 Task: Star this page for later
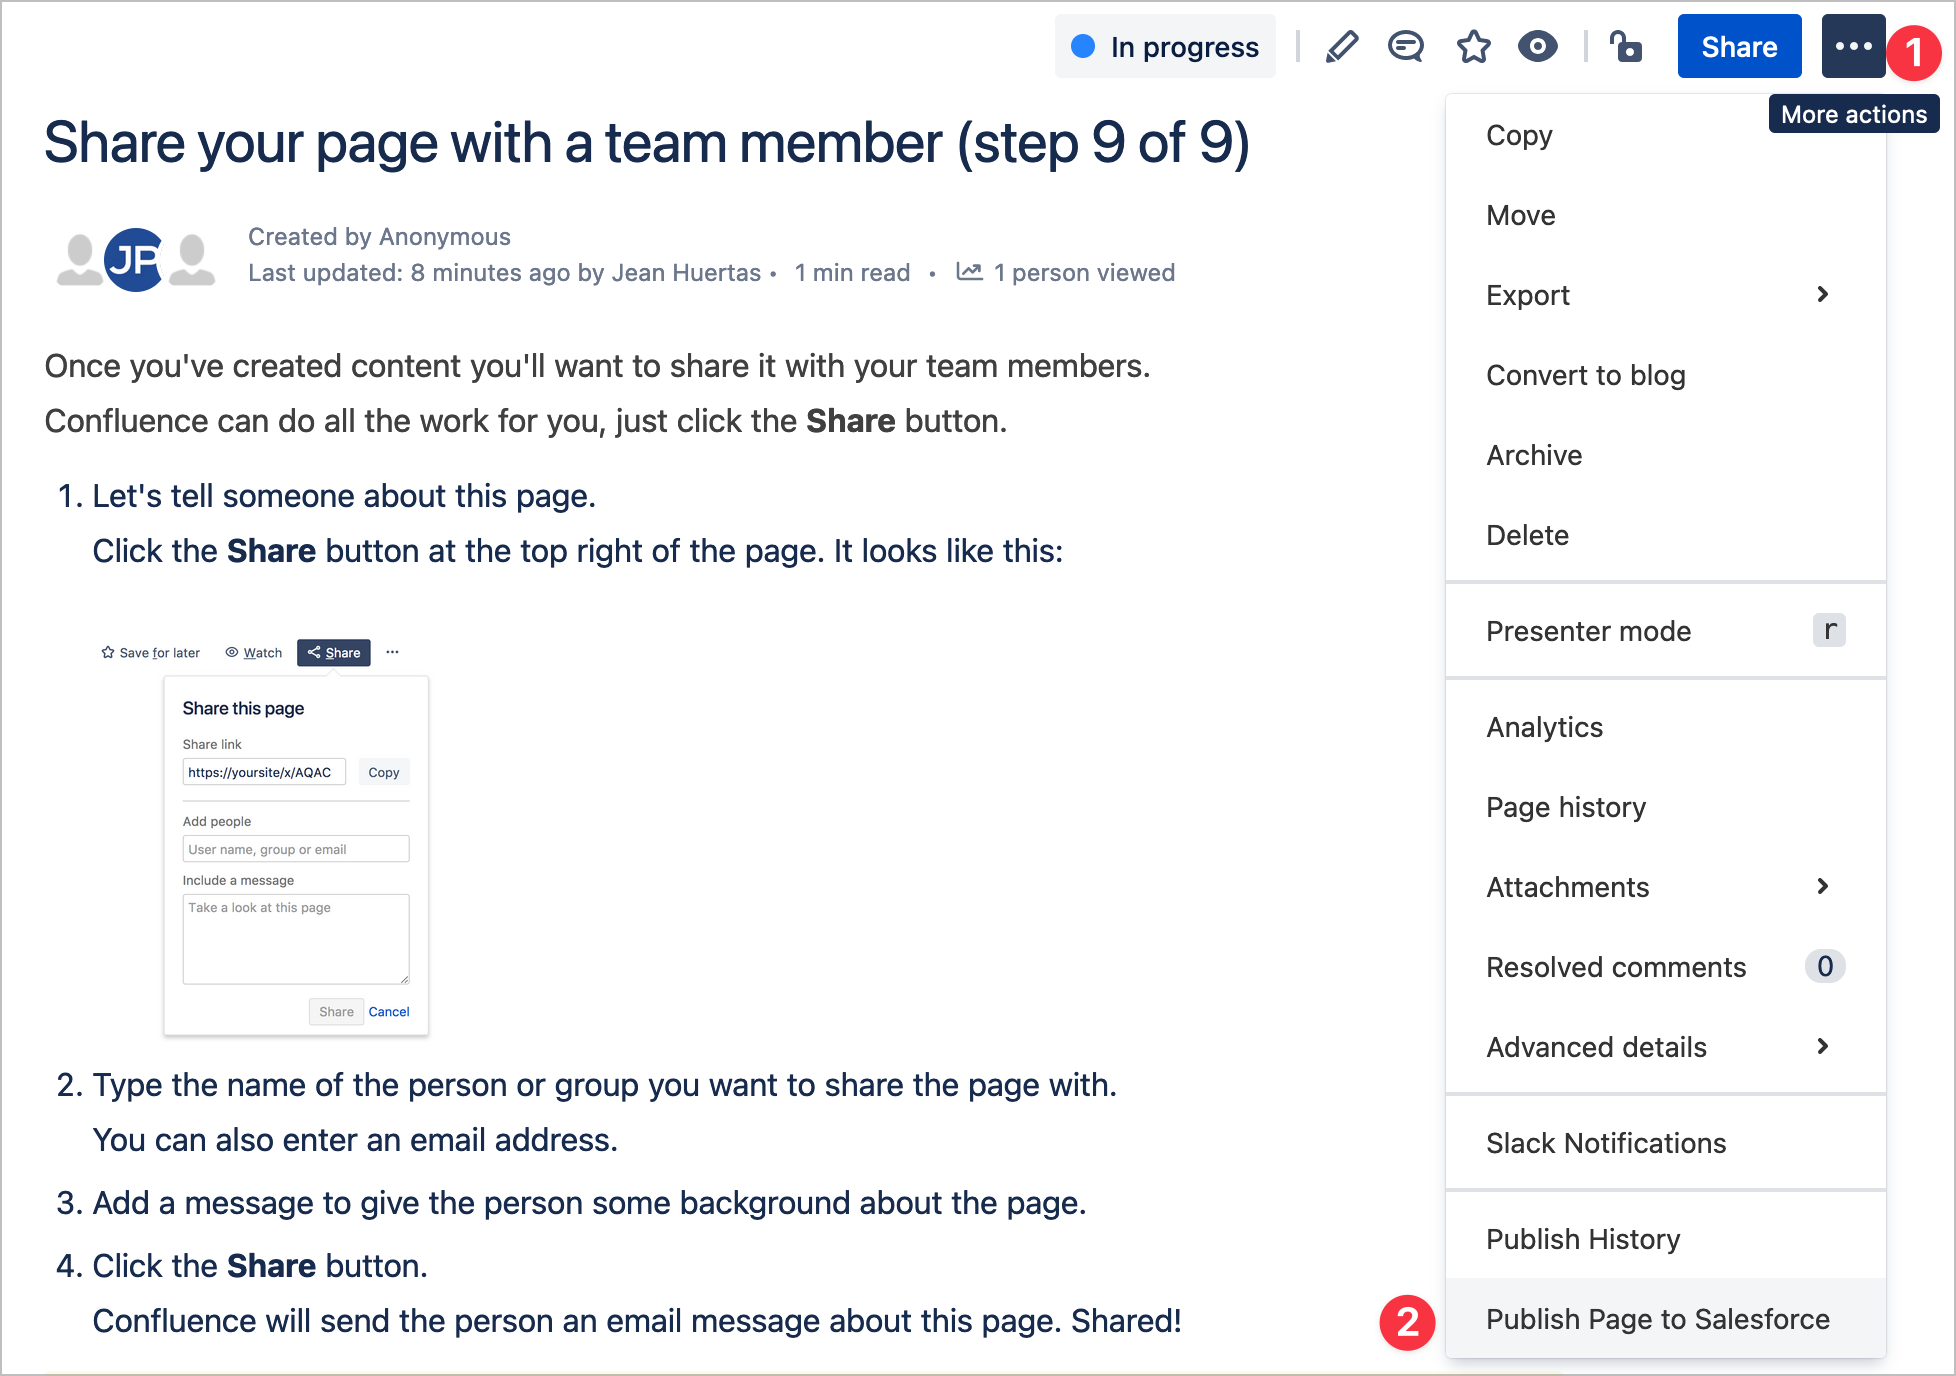[1473, 47]
